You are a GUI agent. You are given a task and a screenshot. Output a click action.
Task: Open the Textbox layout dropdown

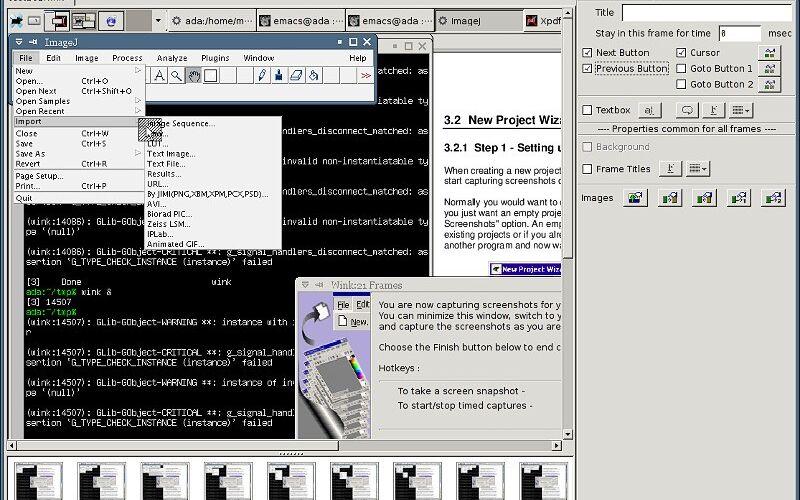(x=740, y=110)
